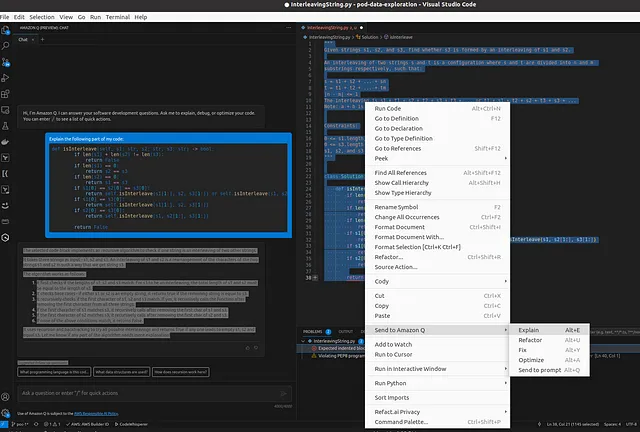Select Format Document in the context menu
Viewport: 640px width, 432px height.
(437, 227)
